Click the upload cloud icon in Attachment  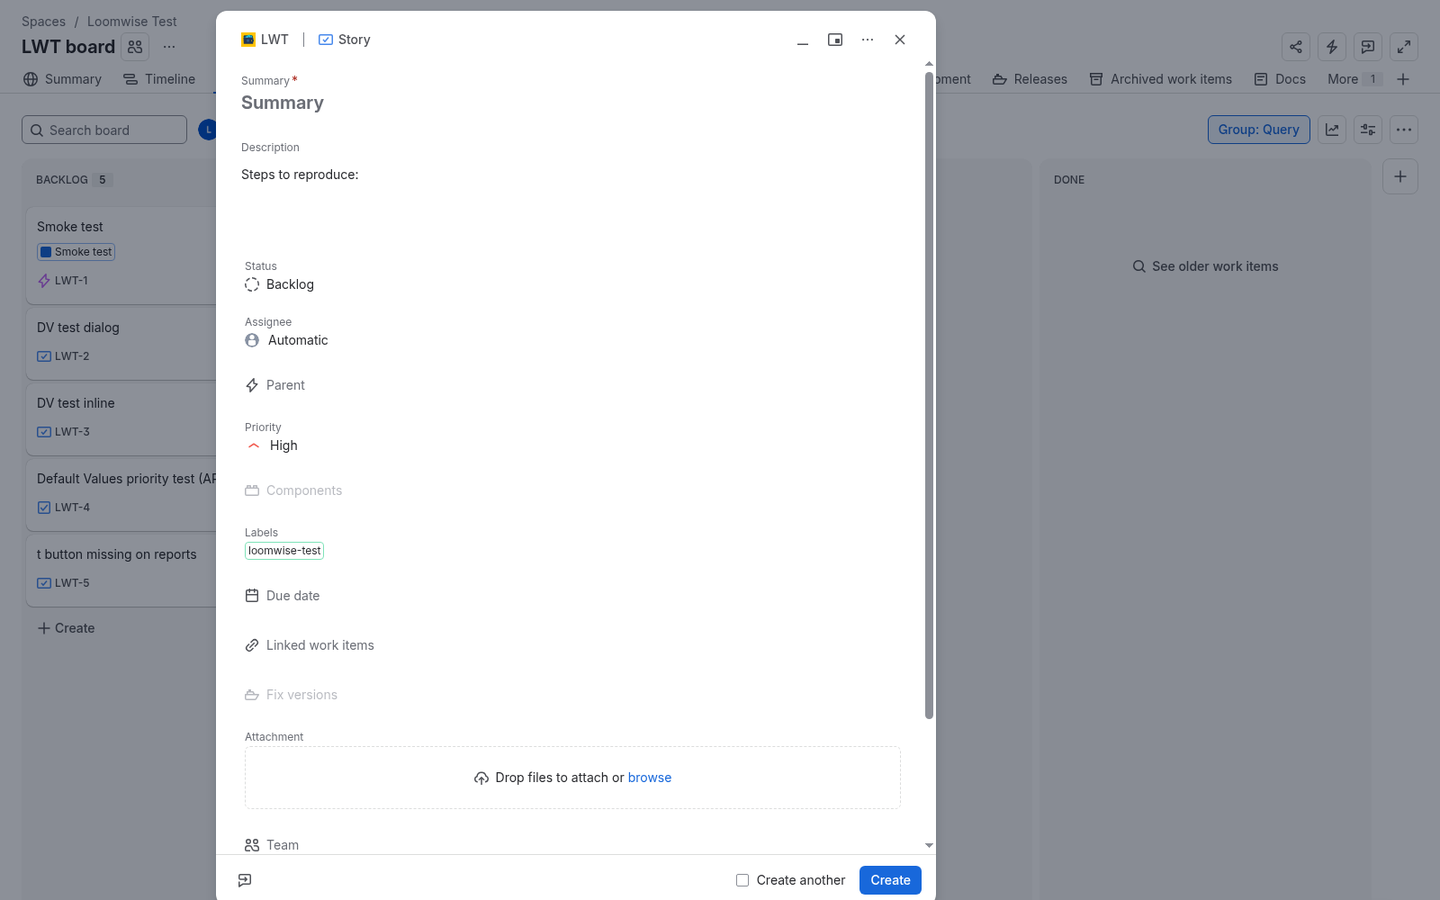click(x=481, y=778)
